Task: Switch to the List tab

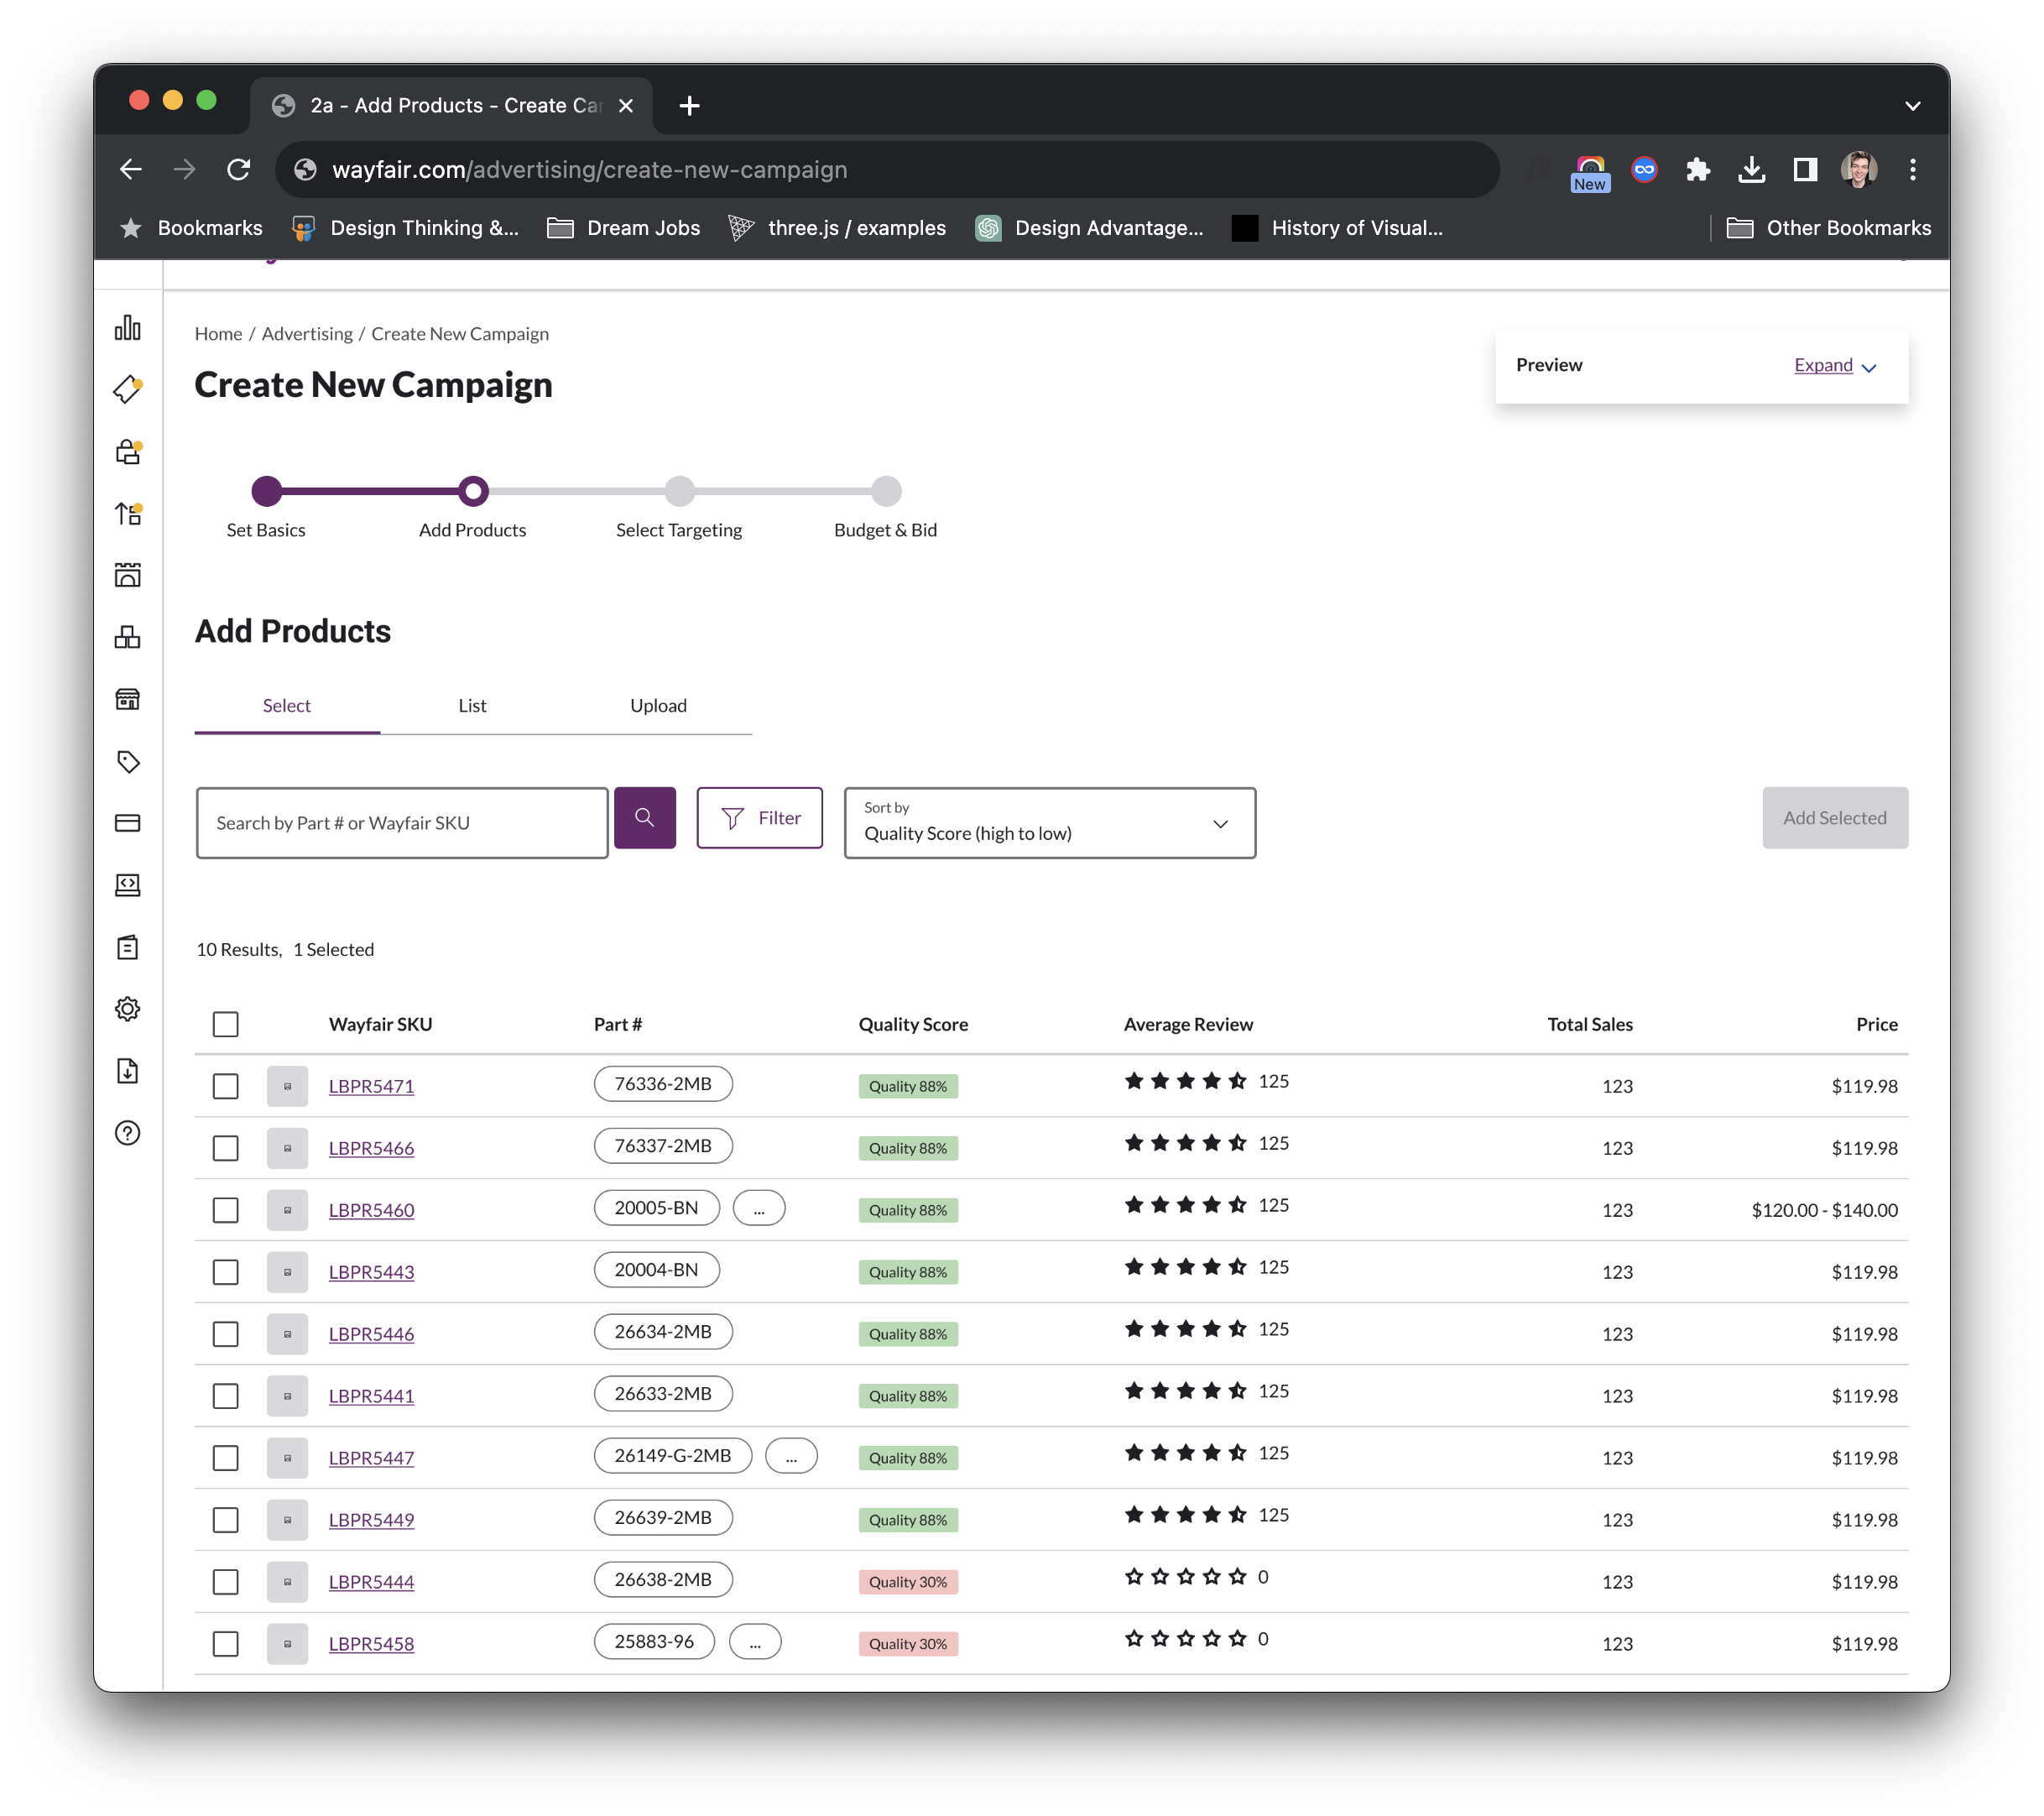Action: pyautogui.click(x=473, y=706)
